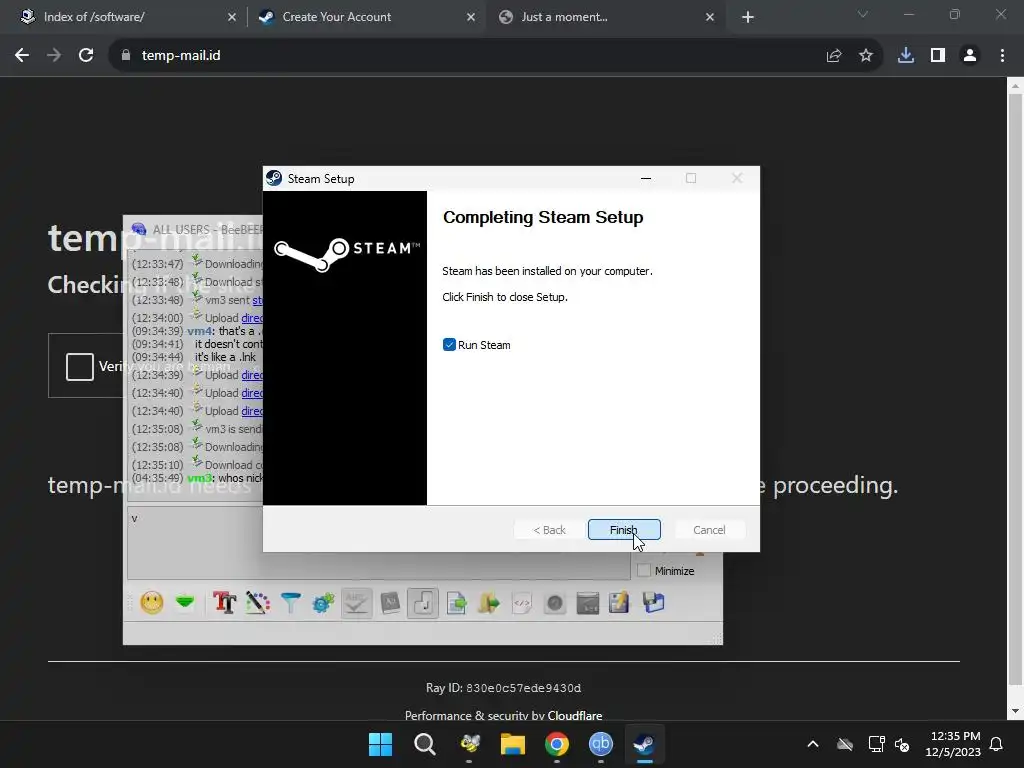Click the notepad-with-pencil icon in BeeBEEP toolbar
Screen dimensions: 1024x768
(x=619, y=602)
